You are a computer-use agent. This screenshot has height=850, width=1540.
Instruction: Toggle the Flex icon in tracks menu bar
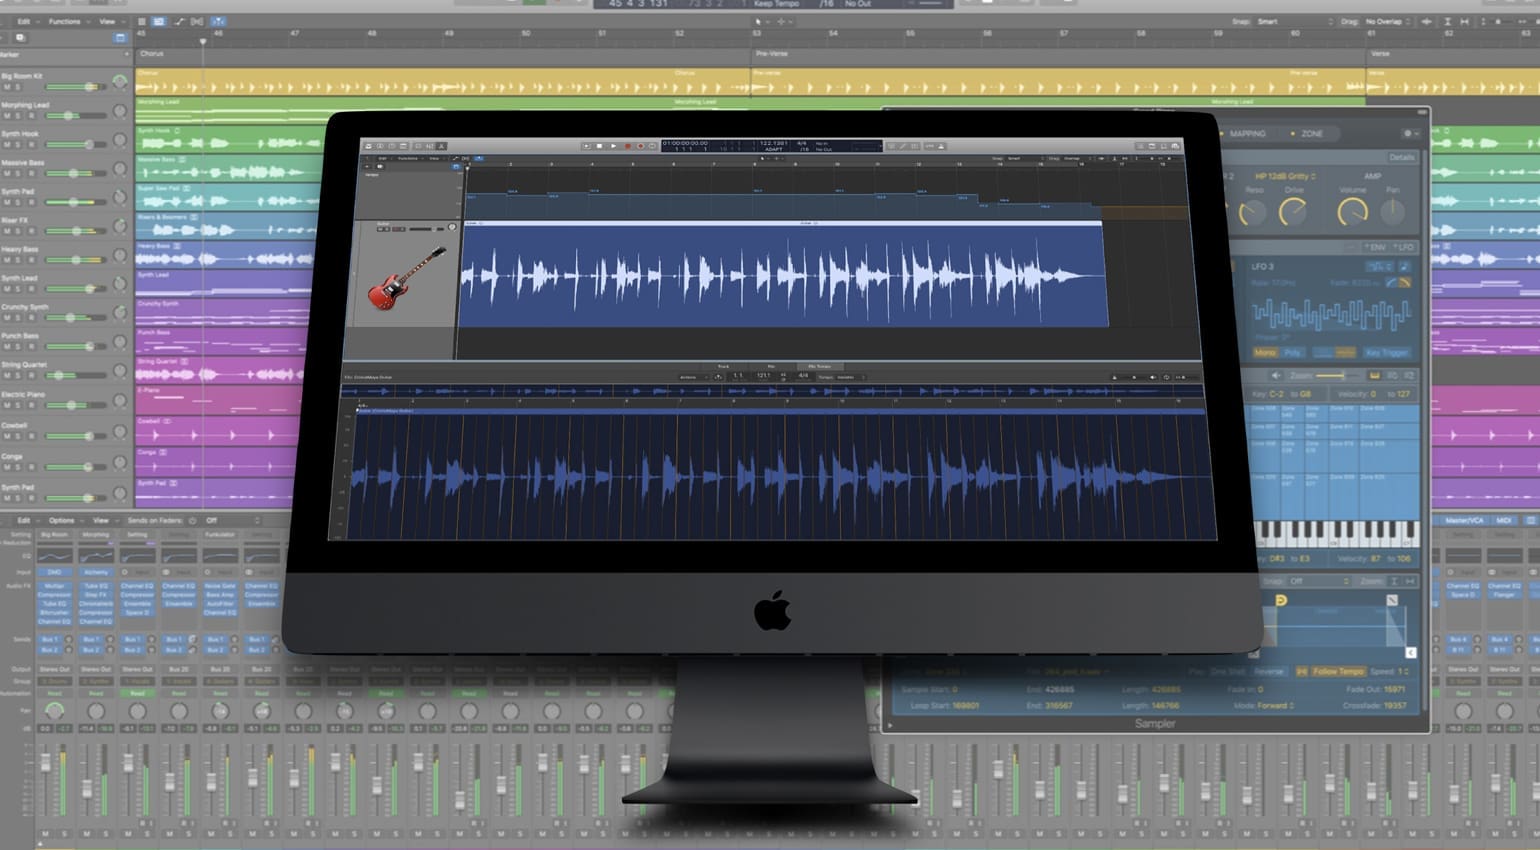click(197, 21)
